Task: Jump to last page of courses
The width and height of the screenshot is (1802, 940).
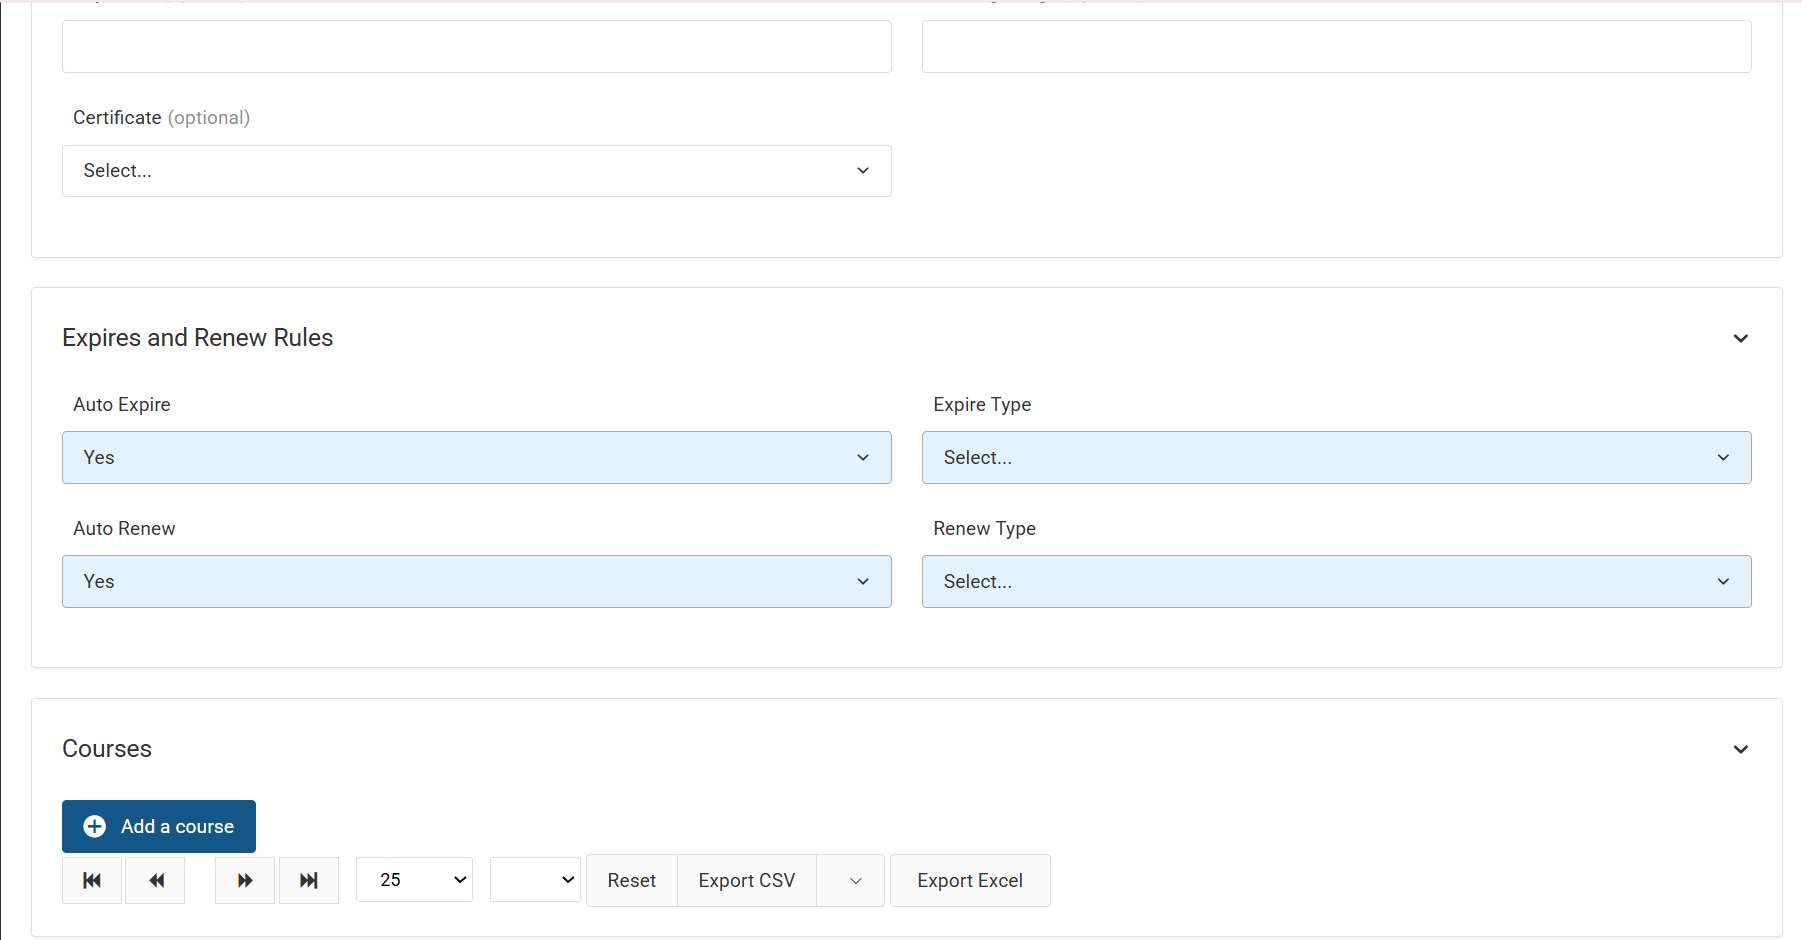Action: (309, 880)
